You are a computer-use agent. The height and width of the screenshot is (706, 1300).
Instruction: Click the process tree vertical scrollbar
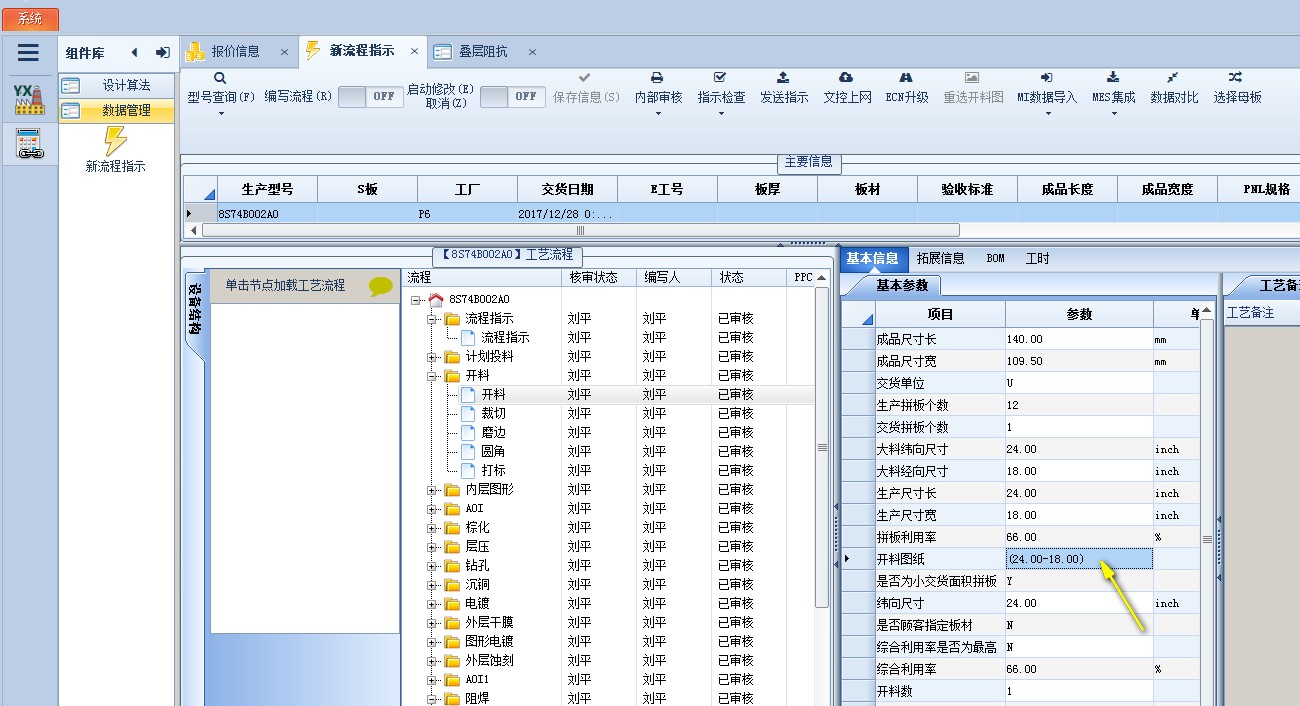823,447
